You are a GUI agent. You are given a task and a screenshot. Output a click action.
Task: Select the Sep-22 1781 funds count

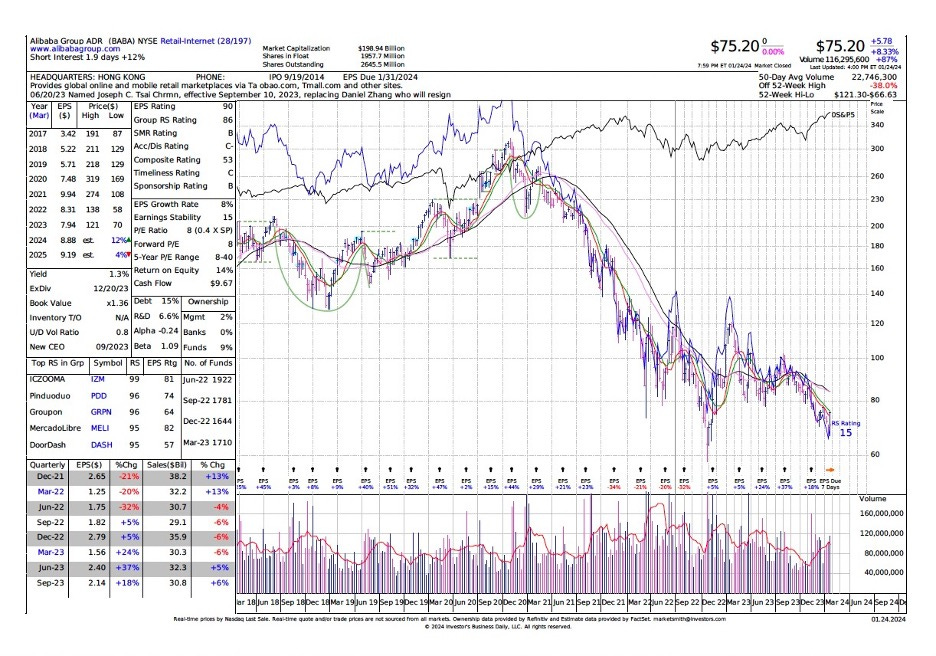tap(208, 401)
